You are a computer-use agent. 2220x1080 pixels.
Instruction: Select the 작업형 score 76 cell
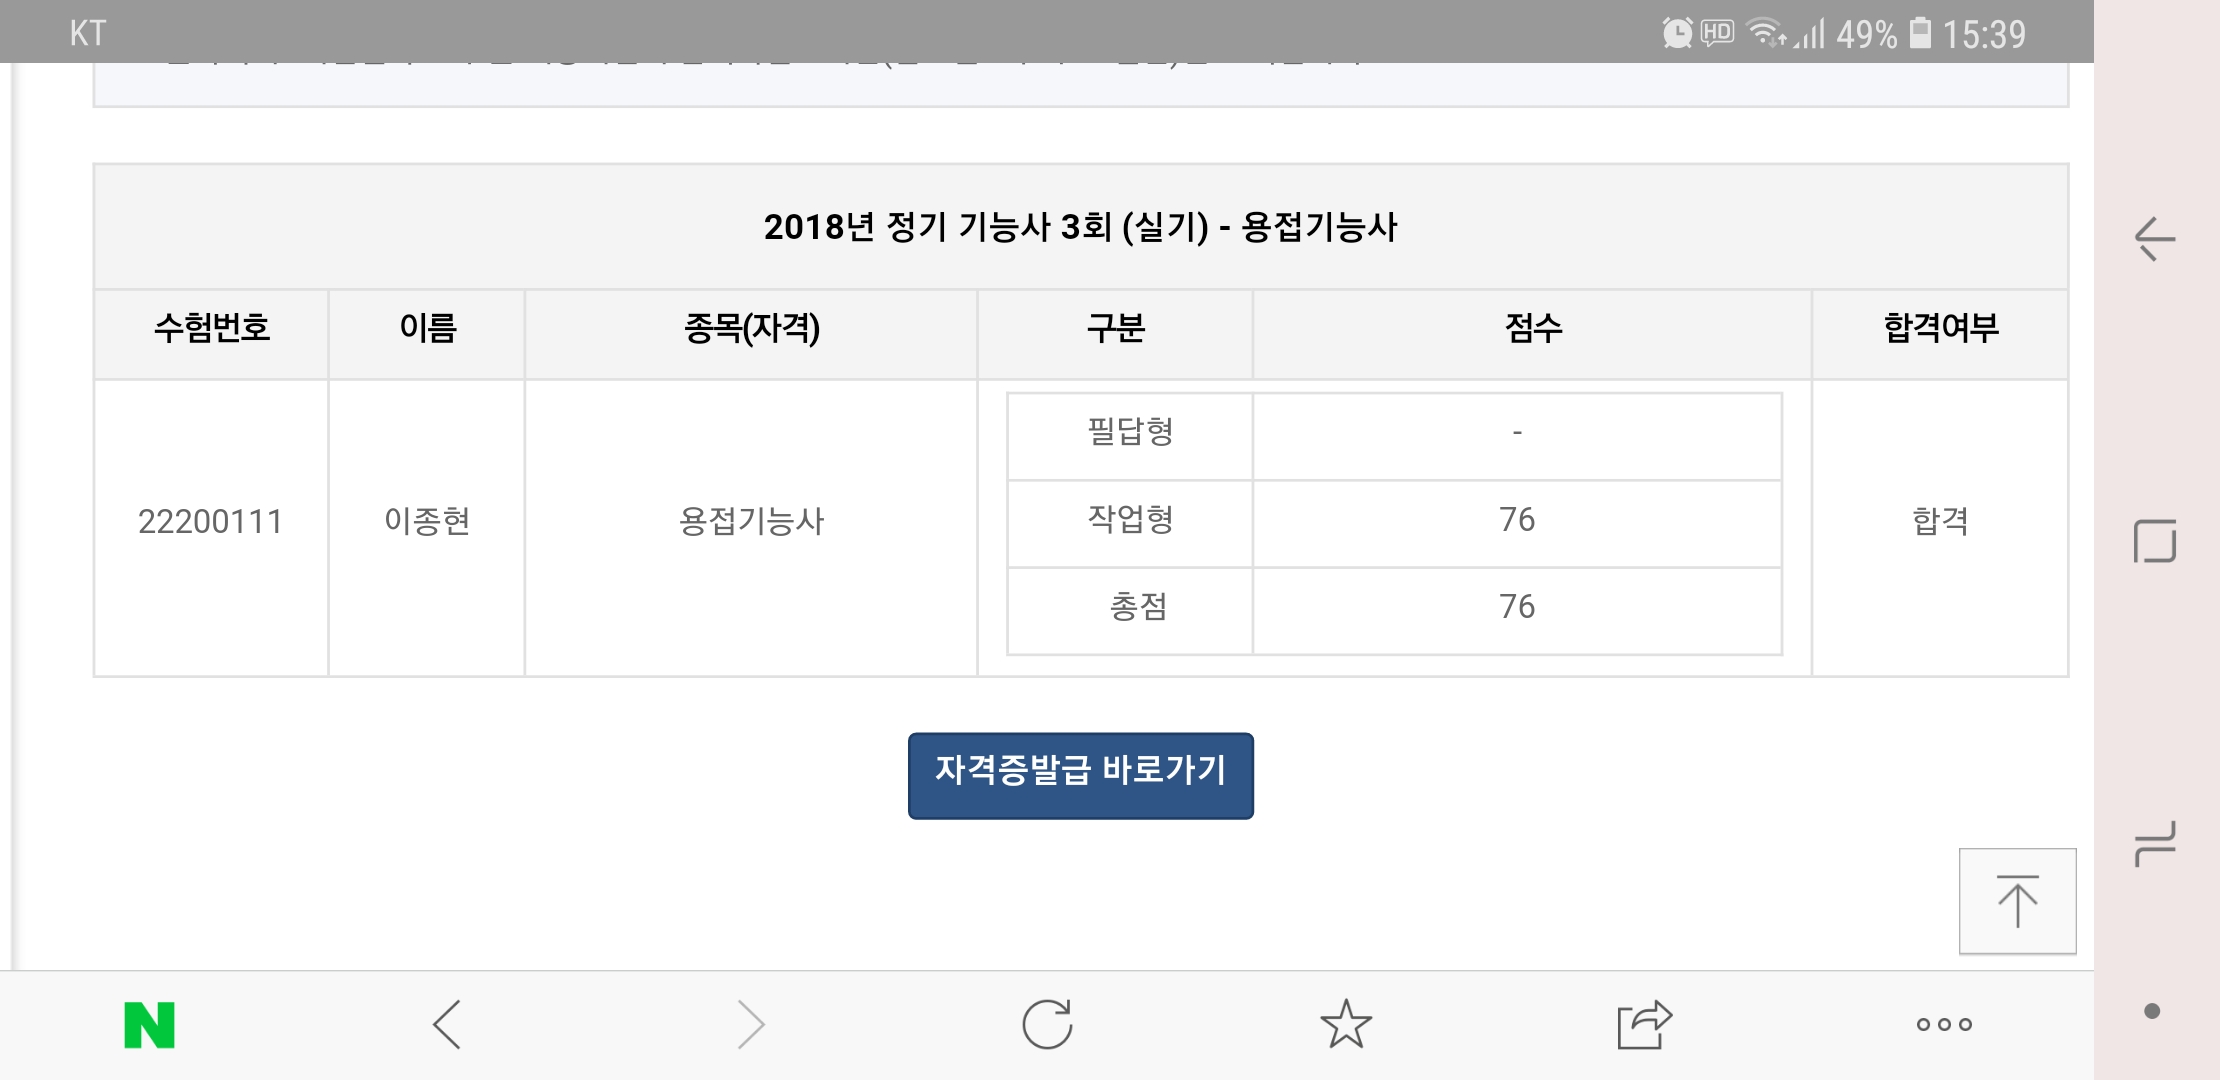click(x=1516, y=520)
